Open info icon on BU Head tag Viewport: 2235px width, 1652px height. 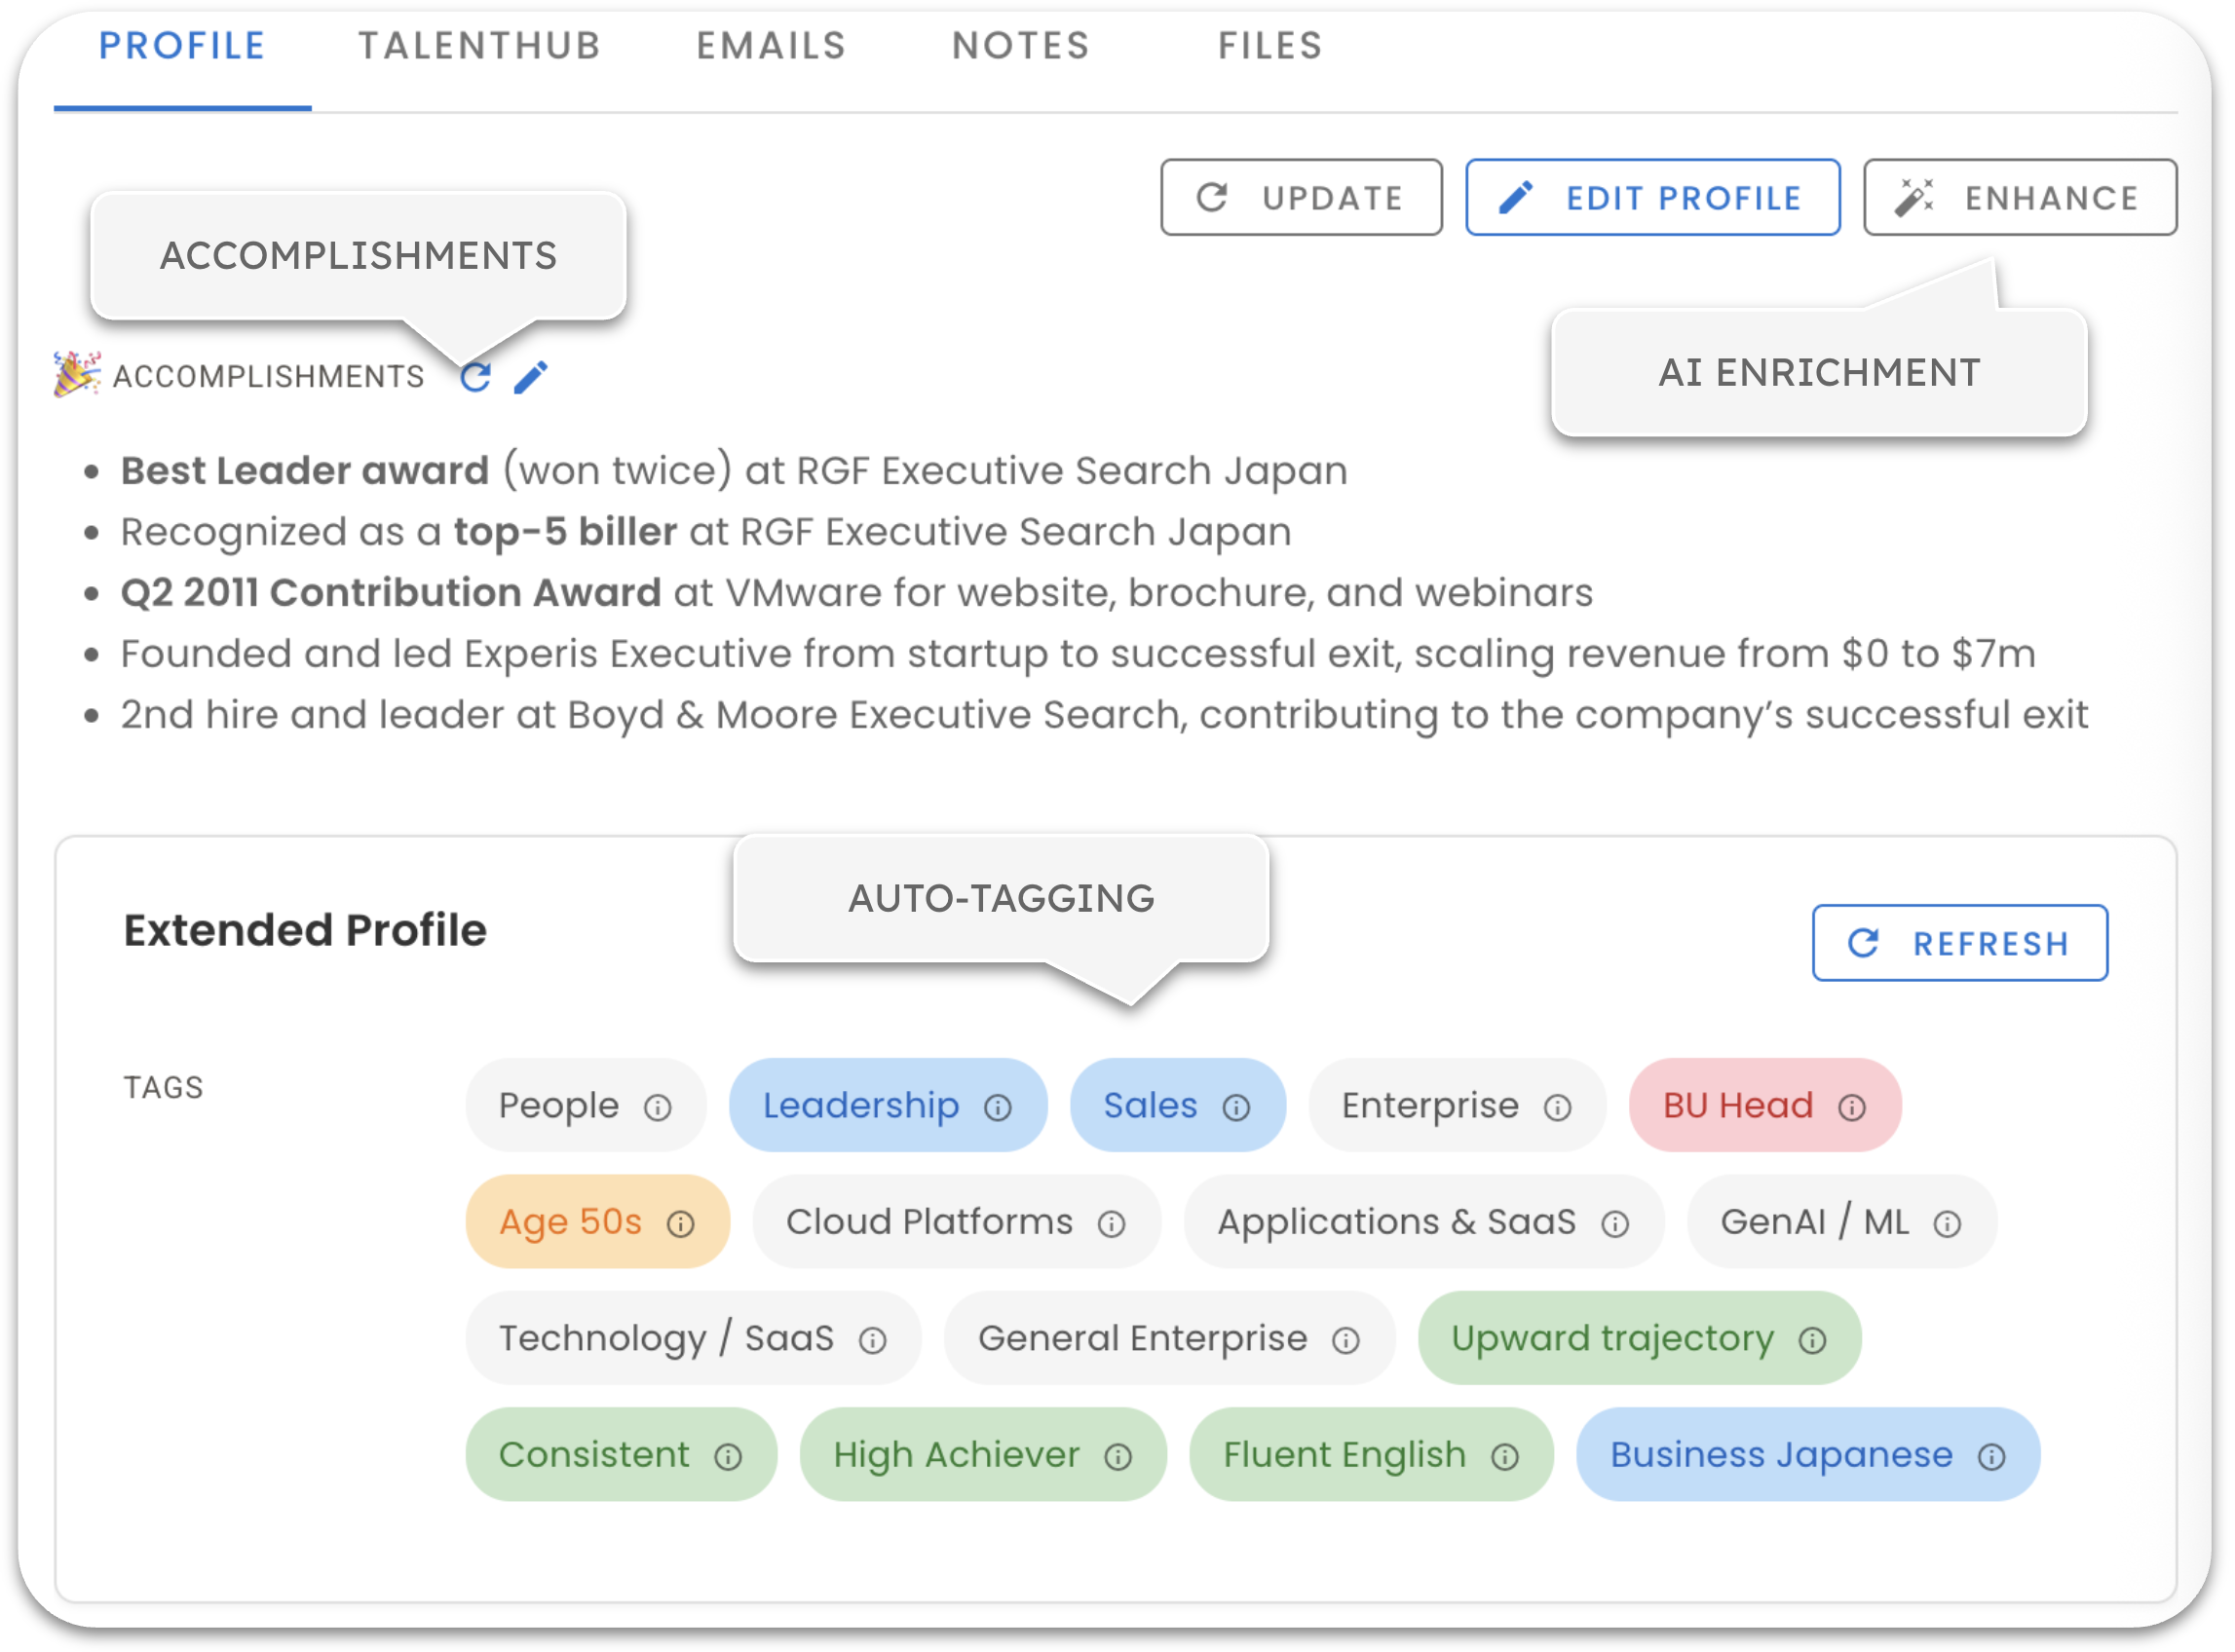1852,1108
